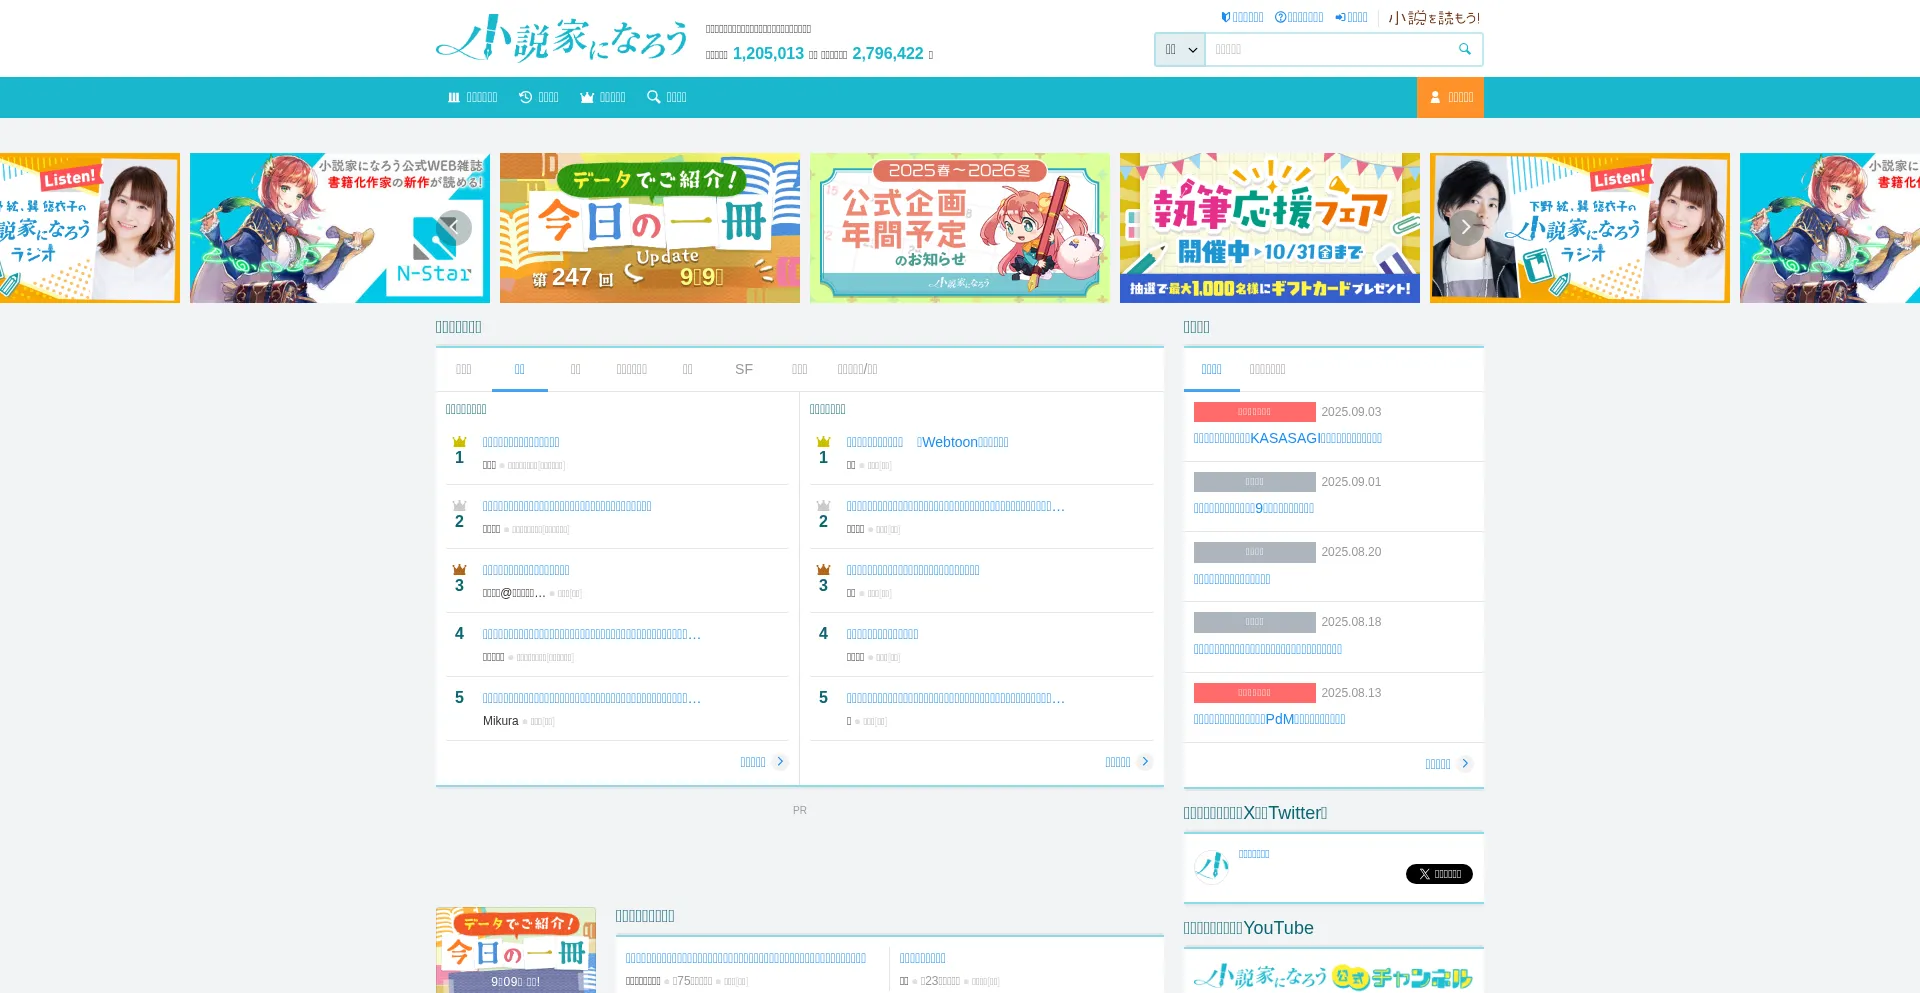Image resolution: width=1920 pixels, height=993 pixels.
Task: Expand more link under the news list
Action: click(x=1449, y=764)
